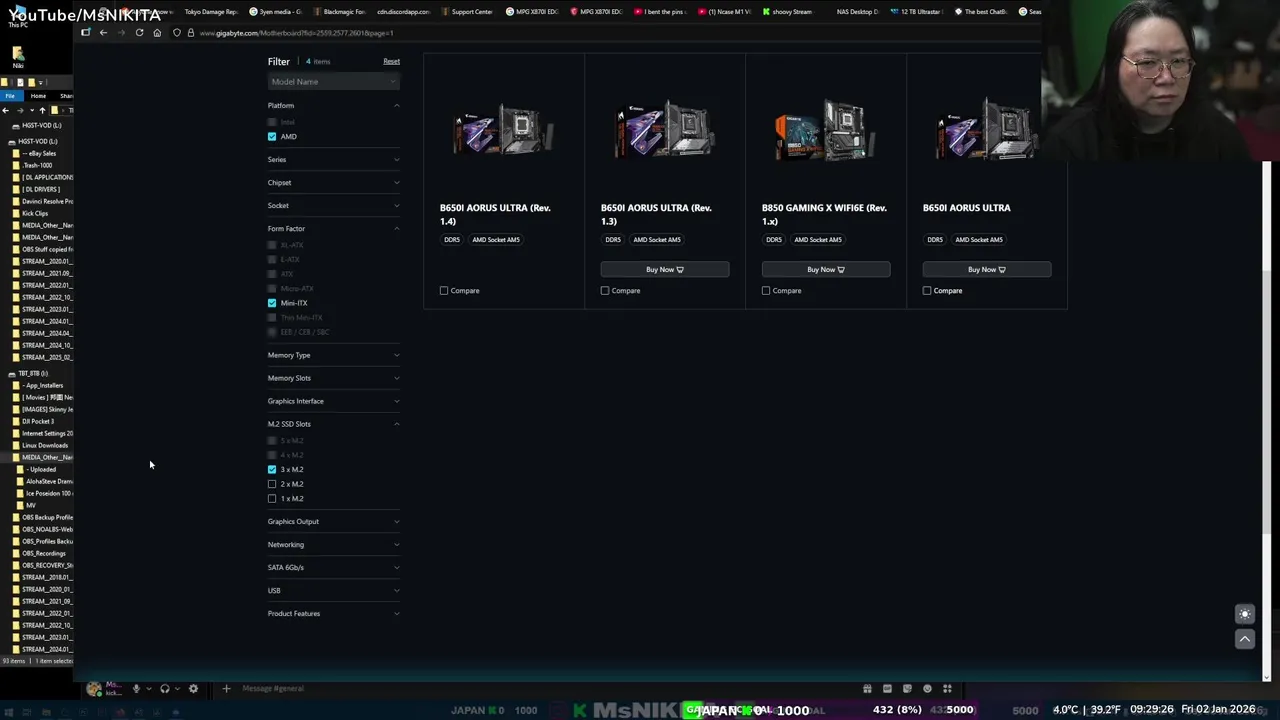
Task: Click the B850 GAMING X motherboard thumbnail
Action: (x=825, y=131)
